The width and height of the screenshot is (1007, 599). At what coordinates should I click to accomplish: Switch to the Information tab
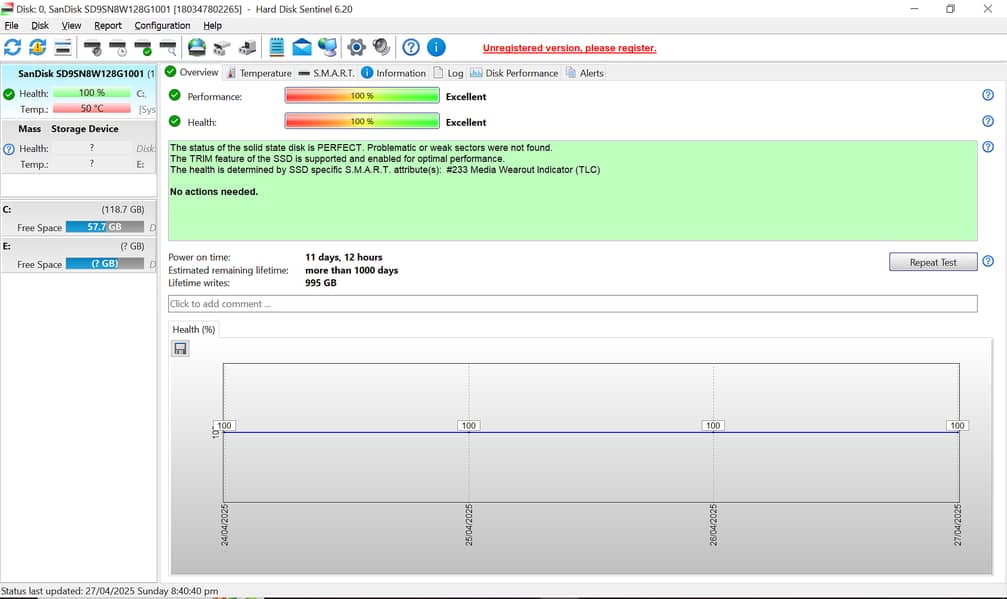click(394, 73)
